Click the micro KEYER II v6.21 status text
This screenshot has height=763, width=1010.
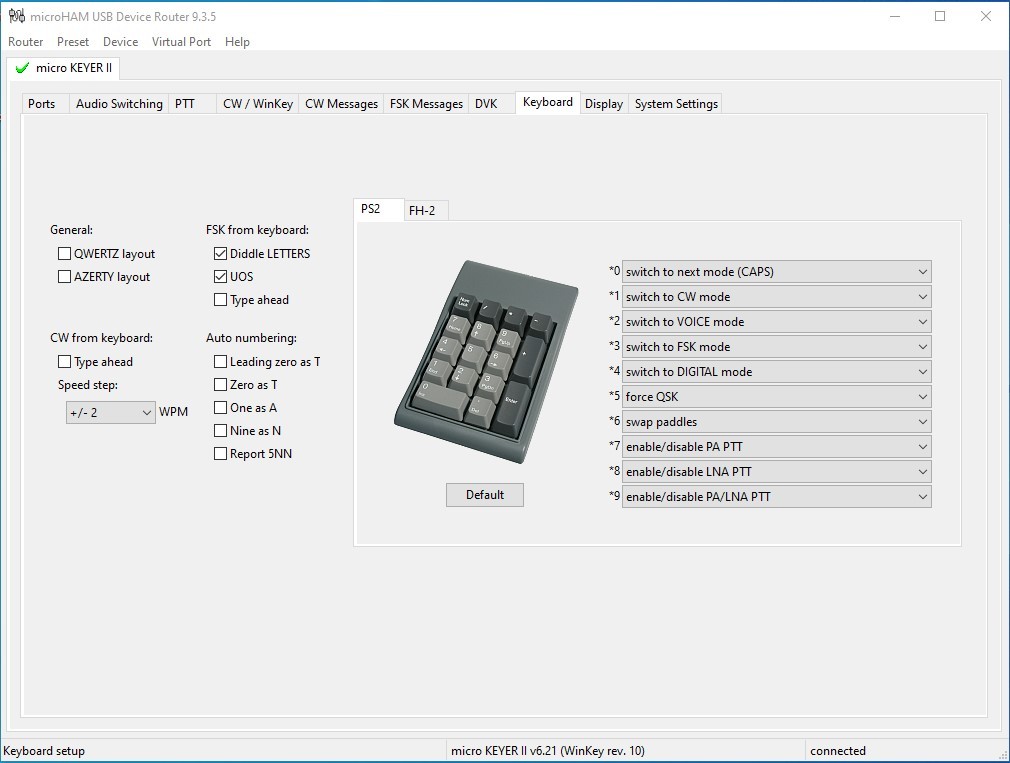tap(548, 751)
